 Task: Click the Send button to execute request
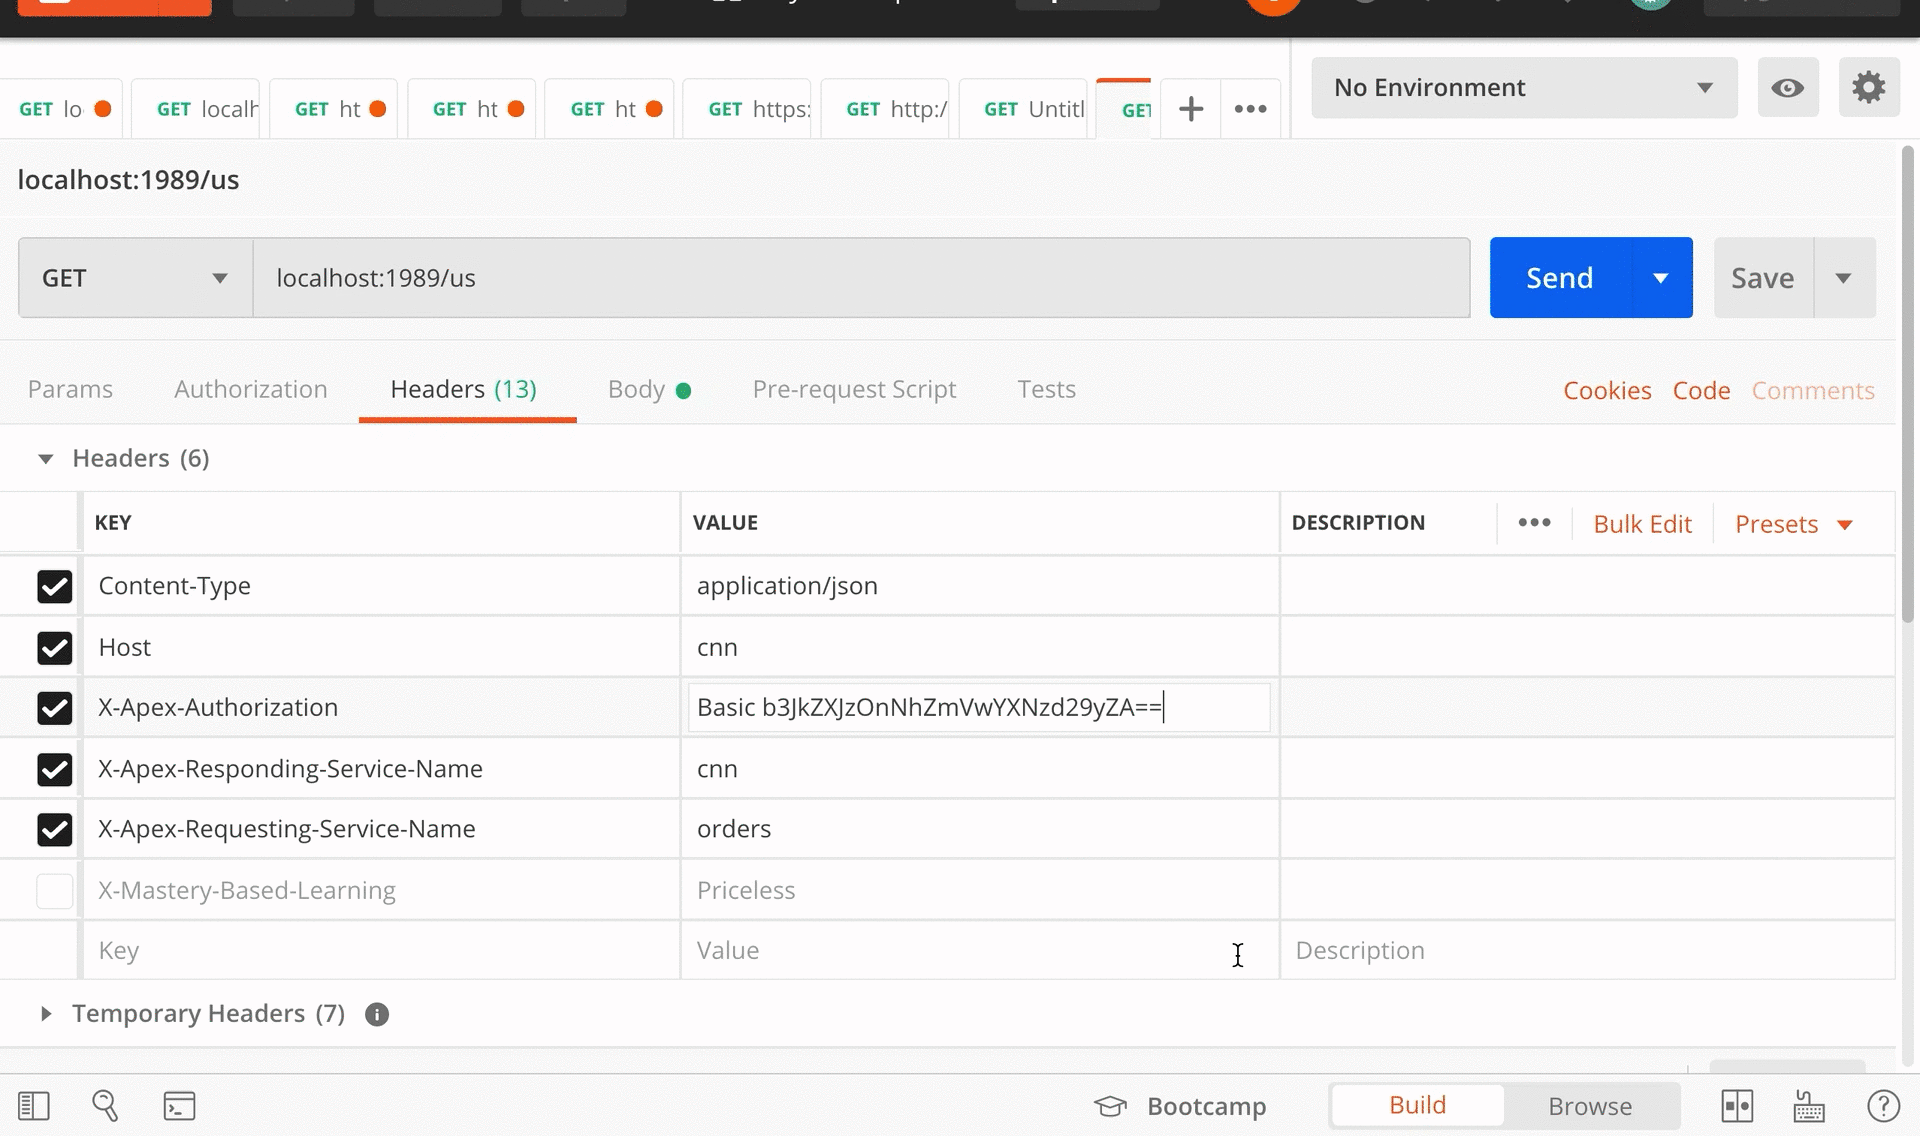coord(1558,276)
